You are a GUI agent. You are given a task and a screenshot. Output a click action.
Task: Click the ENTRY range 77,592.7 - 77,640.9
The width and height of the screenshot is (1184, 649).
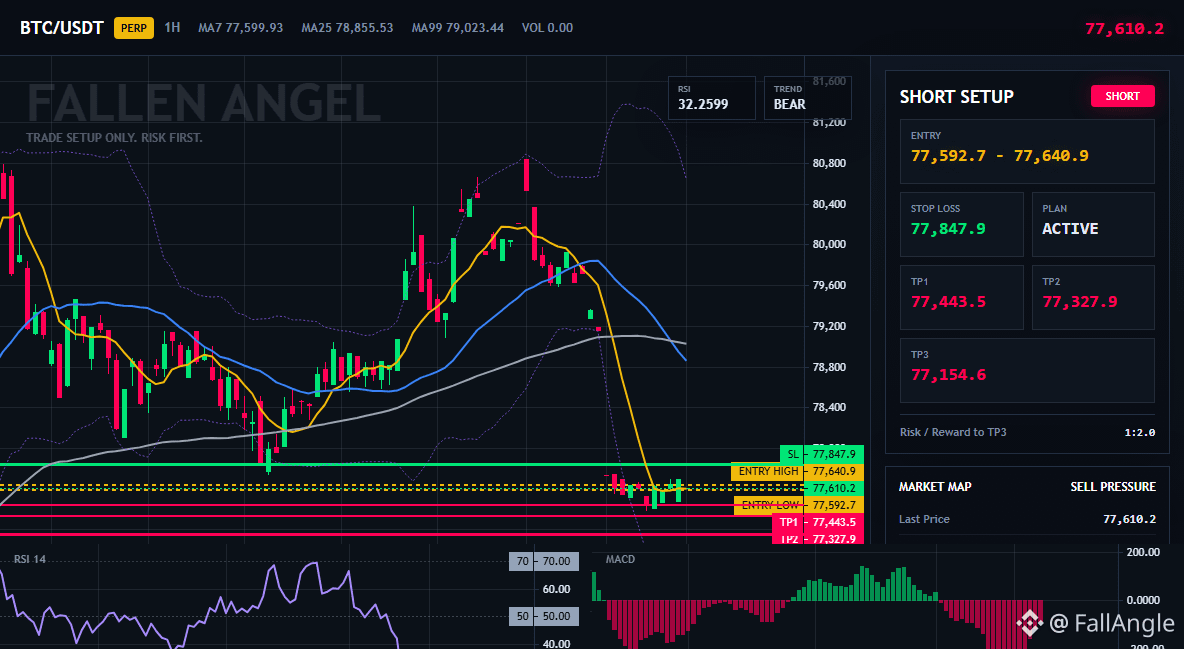[x=999, y=156]
